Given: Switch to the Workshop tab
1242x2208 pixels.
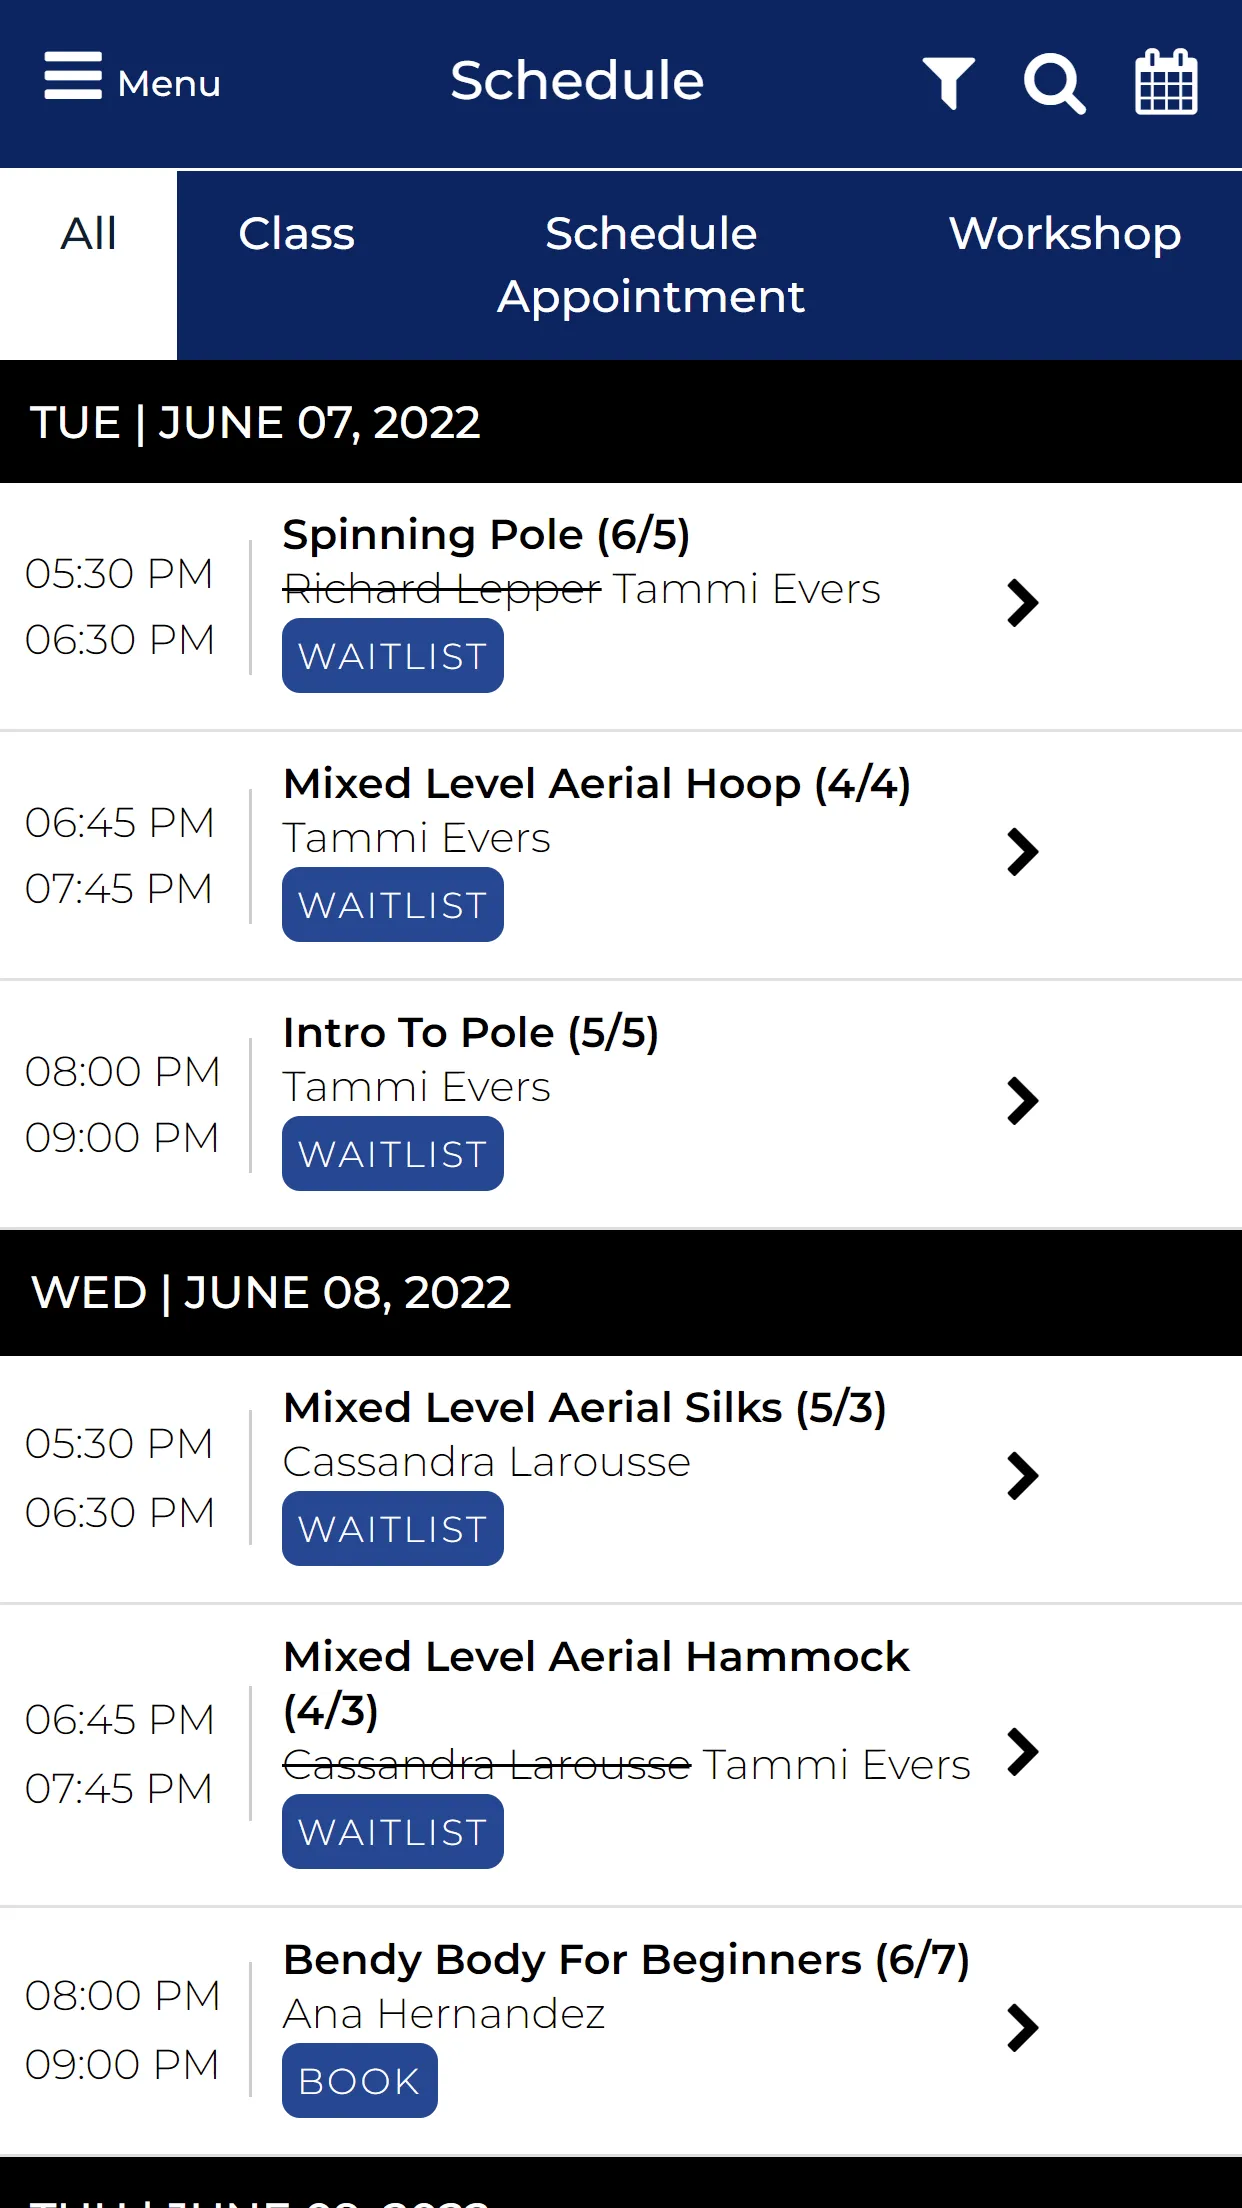Looking at the screenshot, I should coord(1065,234).
